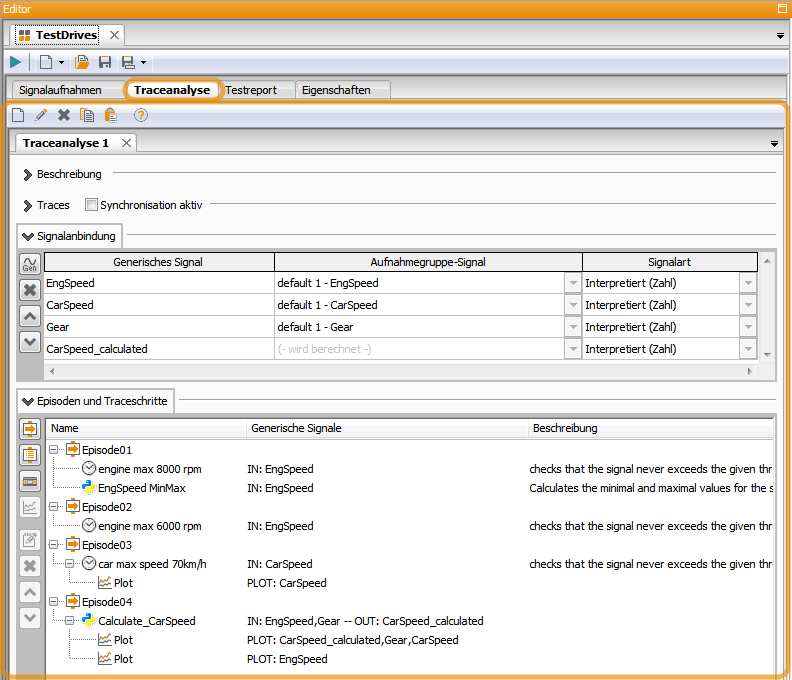Delete trace analysis with X icon
The width and height of the screenshot is (792, 680).
[64, 115]
